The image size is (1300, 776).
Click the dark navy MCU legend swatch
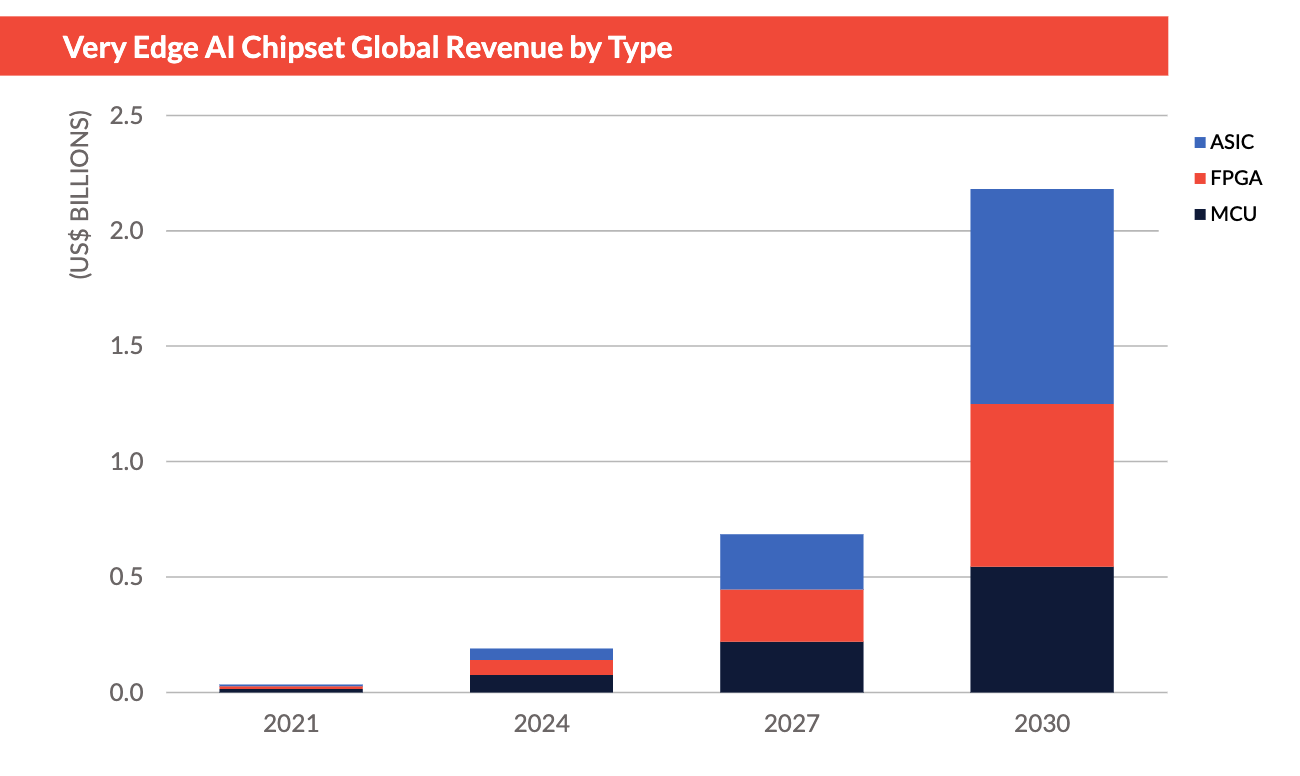[x=1199, y=214]
